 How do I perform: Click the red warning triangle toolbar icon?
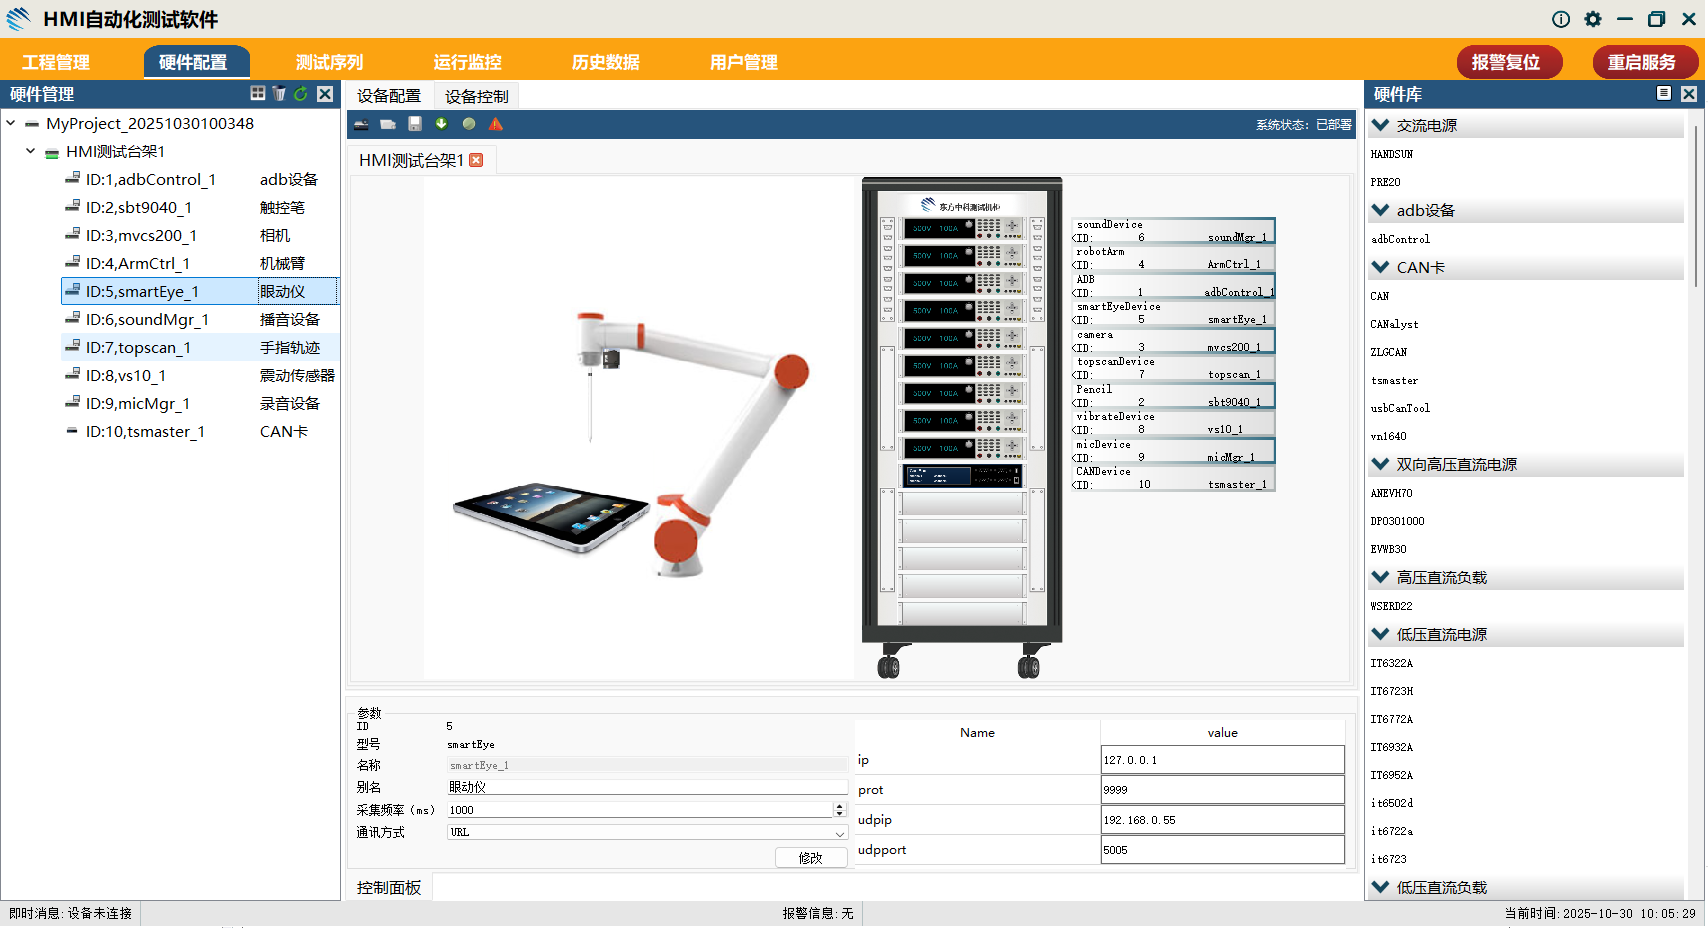click(x=496, y=124)
